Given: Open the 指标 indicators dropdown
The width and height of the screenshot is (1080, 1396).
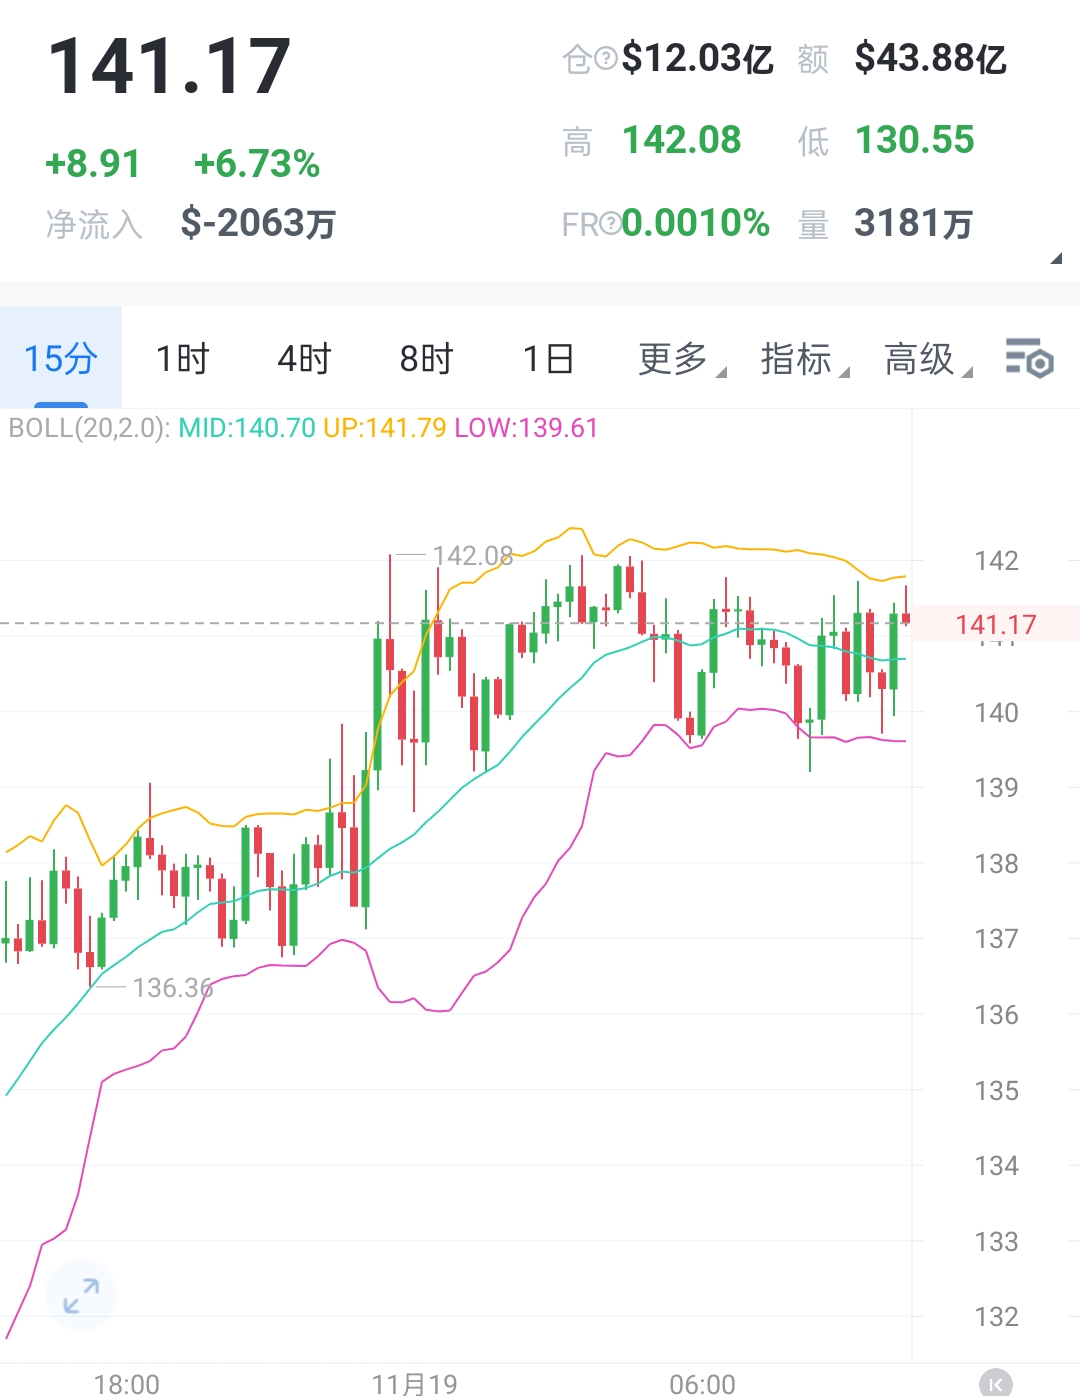Looking at the screenshot, I should pyautogui.click(x=795, y=360).
